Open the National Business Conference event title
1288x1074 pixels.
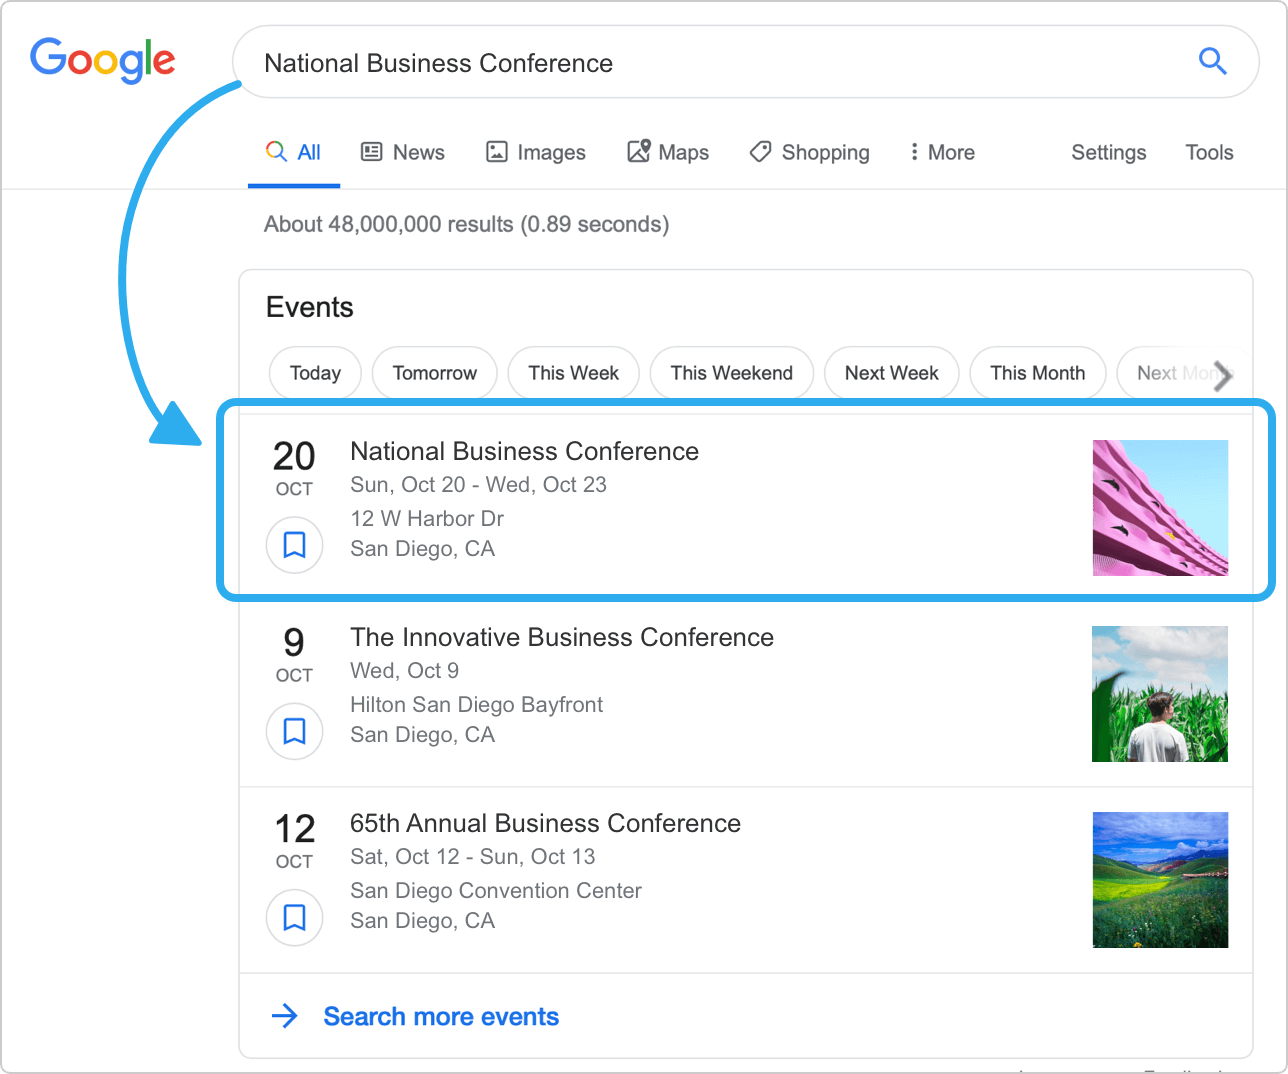point(524,451)
